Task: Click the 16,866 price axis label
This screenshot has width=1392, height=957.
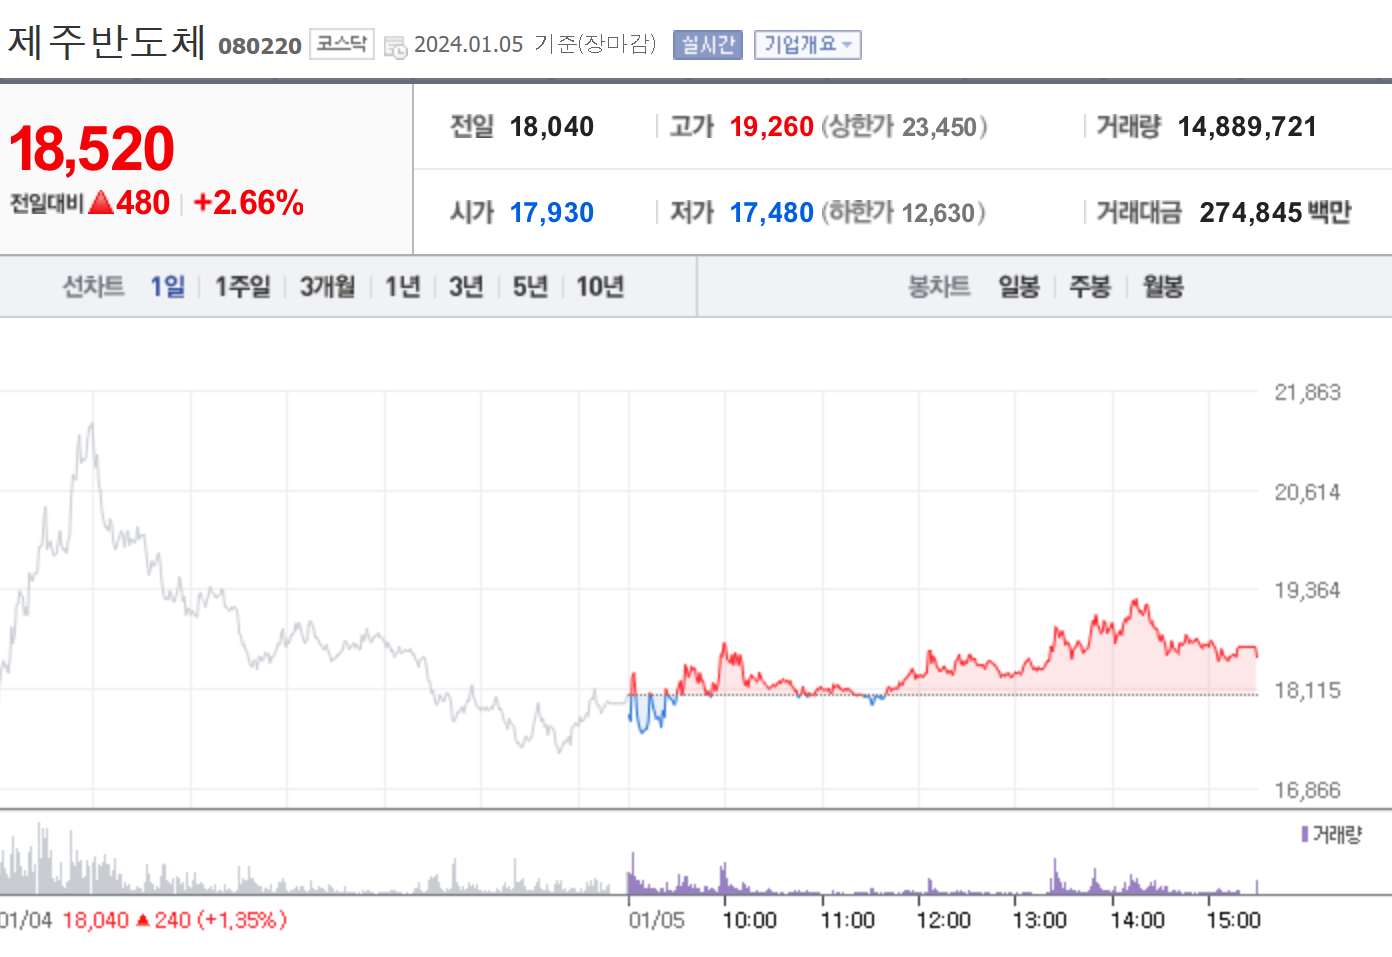Action: [x=1307, y=790]
